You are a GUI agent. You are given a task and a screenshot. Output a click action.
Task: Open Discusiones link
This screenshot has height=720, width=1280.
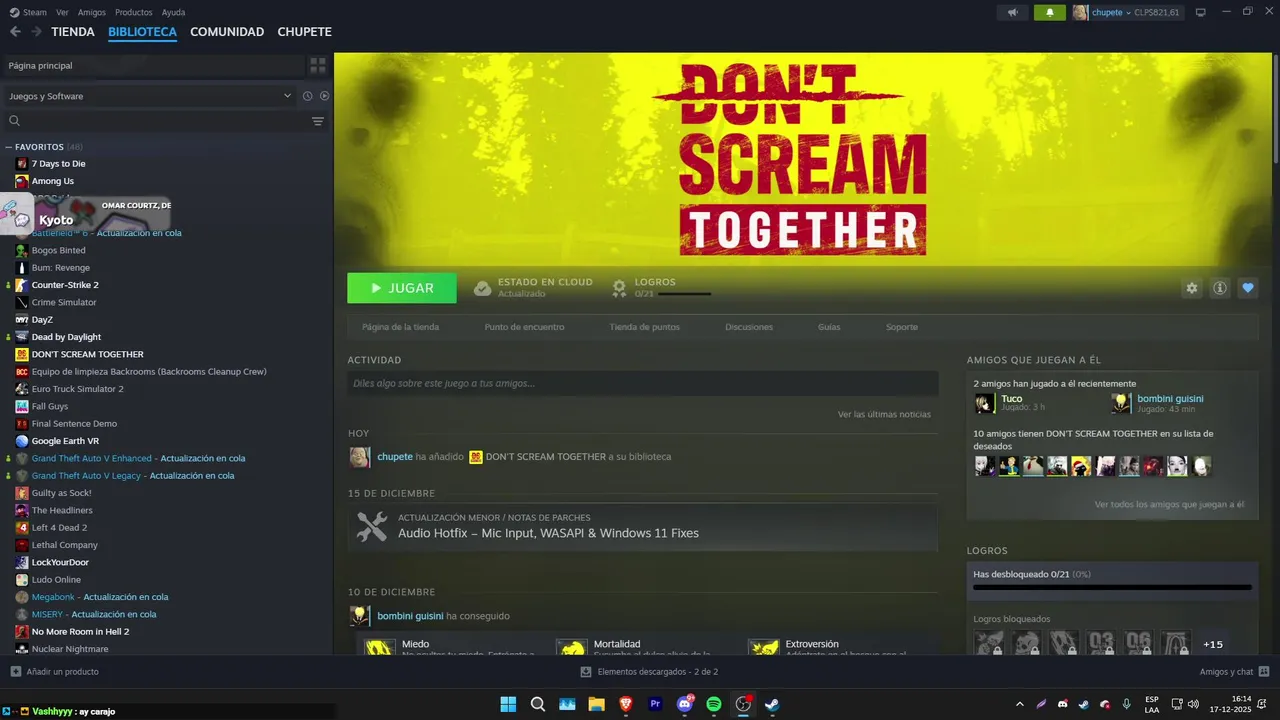click(x=749, y=327)
